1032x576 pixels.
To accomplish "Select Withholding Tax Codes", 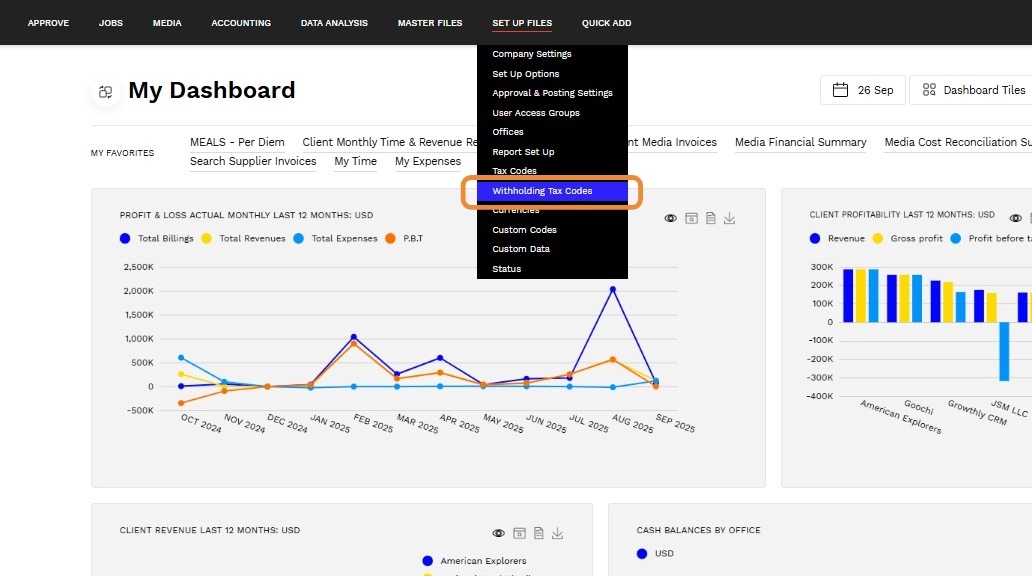I will [552, 191].
